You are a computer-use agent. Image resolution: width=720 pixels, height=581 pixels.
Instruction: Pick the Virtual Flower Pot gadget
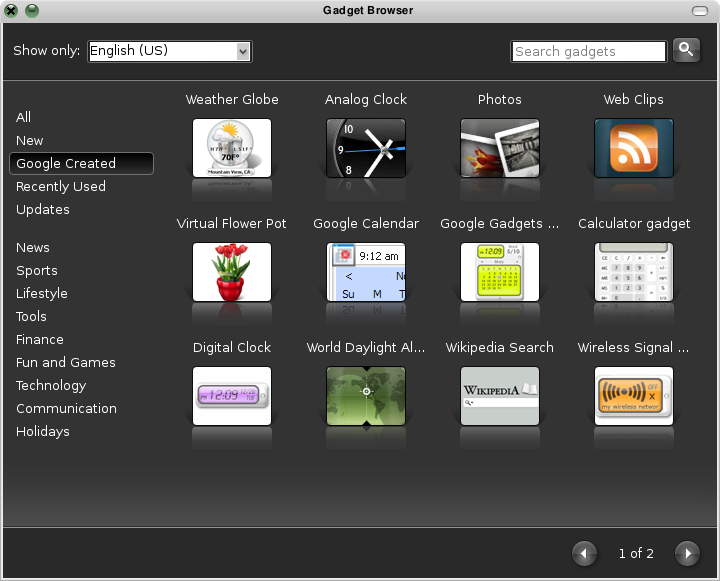tap(232, 272)
